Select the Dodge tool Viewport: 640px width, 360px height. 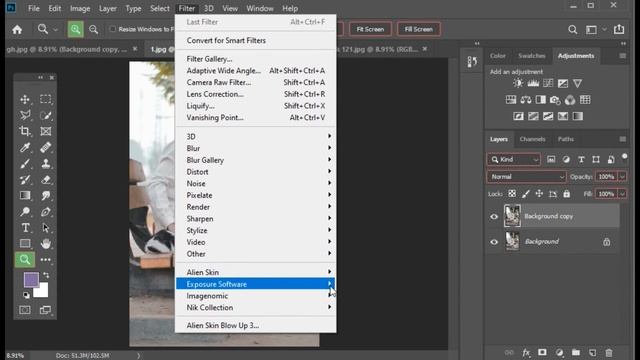point(25,211)
